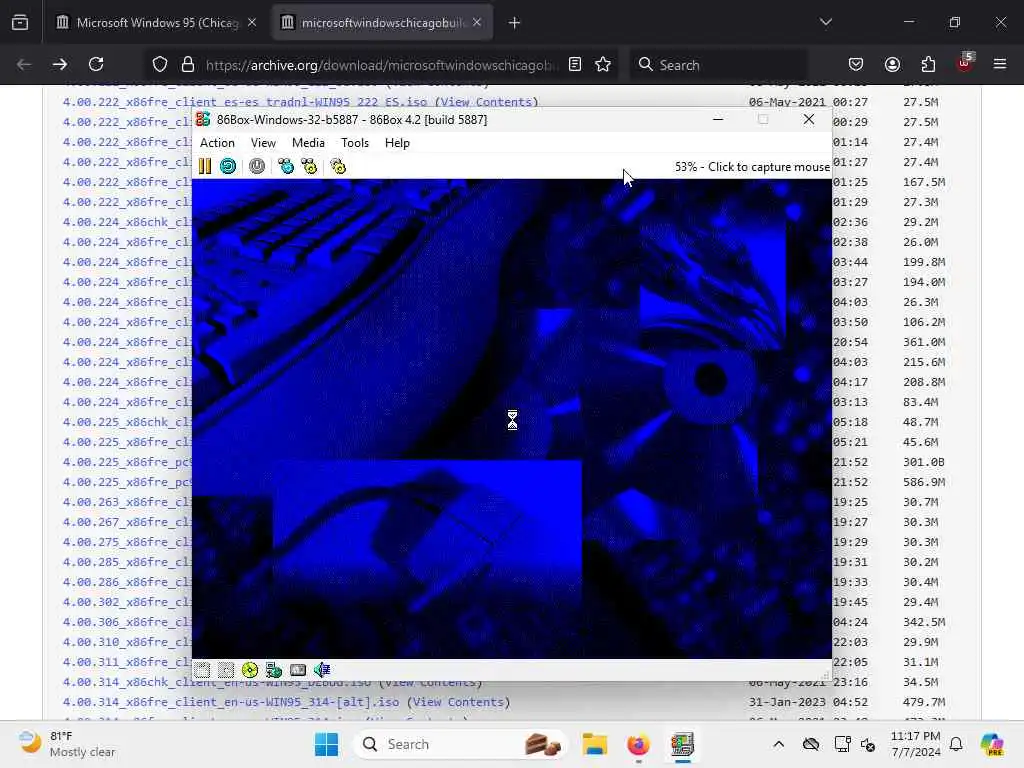Click the 86Box hard reset icon
The width and height of the screenshot is (1024, 768).
click(228, 167)
